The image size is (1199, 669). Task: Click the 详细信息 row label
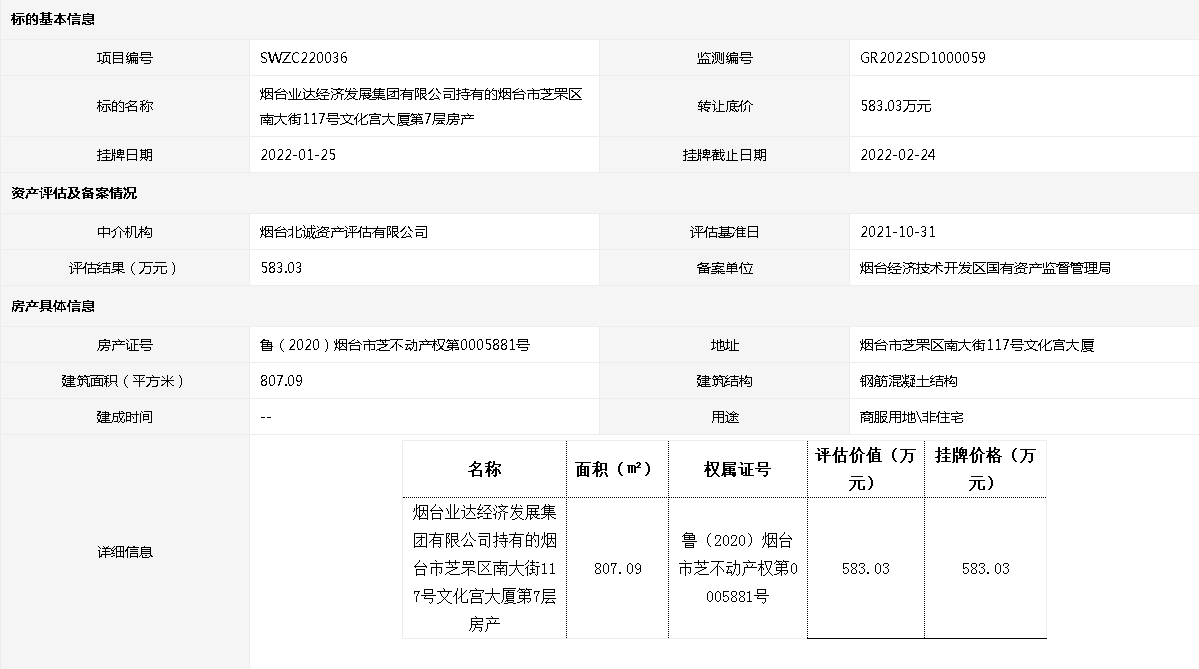tap(125, 552)
